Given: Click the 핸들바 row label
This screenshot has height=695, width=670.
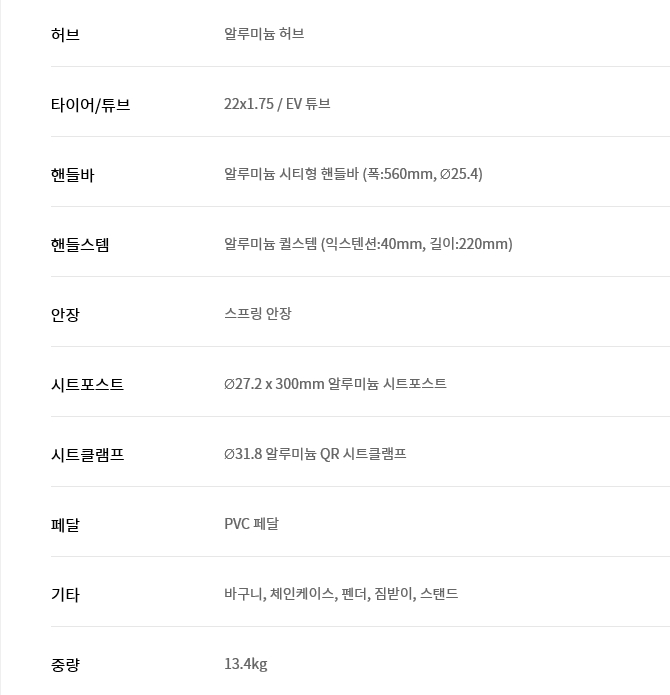Looking at the screenshot, I should tap(72, 175).
